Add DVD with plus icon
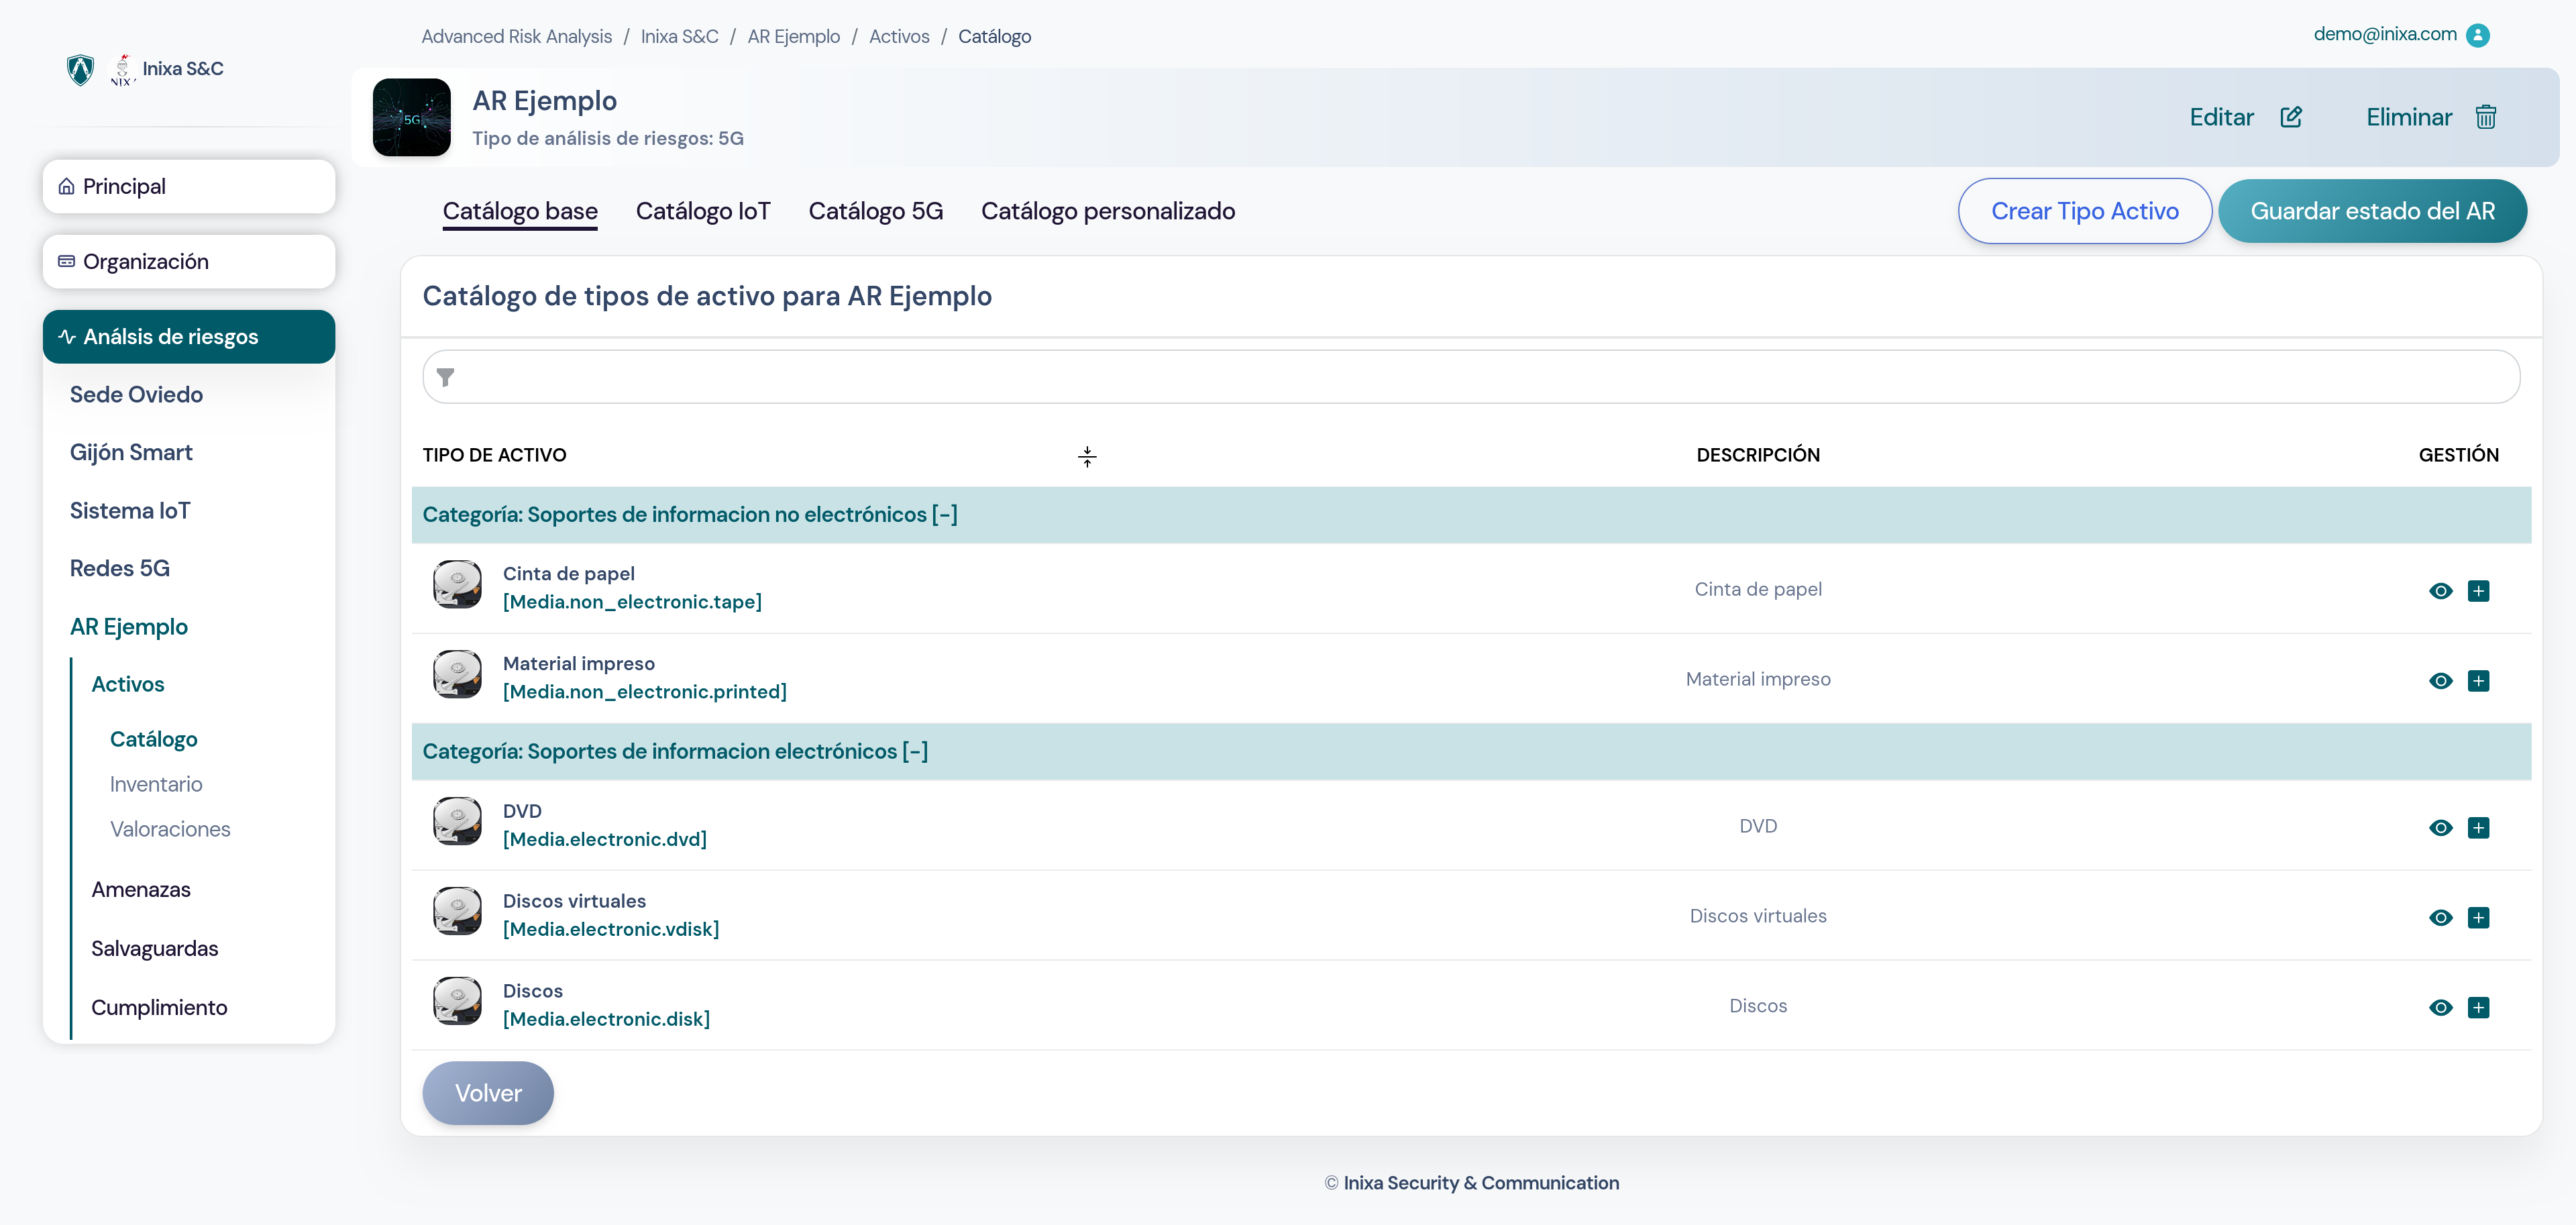 tap(2478, 827)
